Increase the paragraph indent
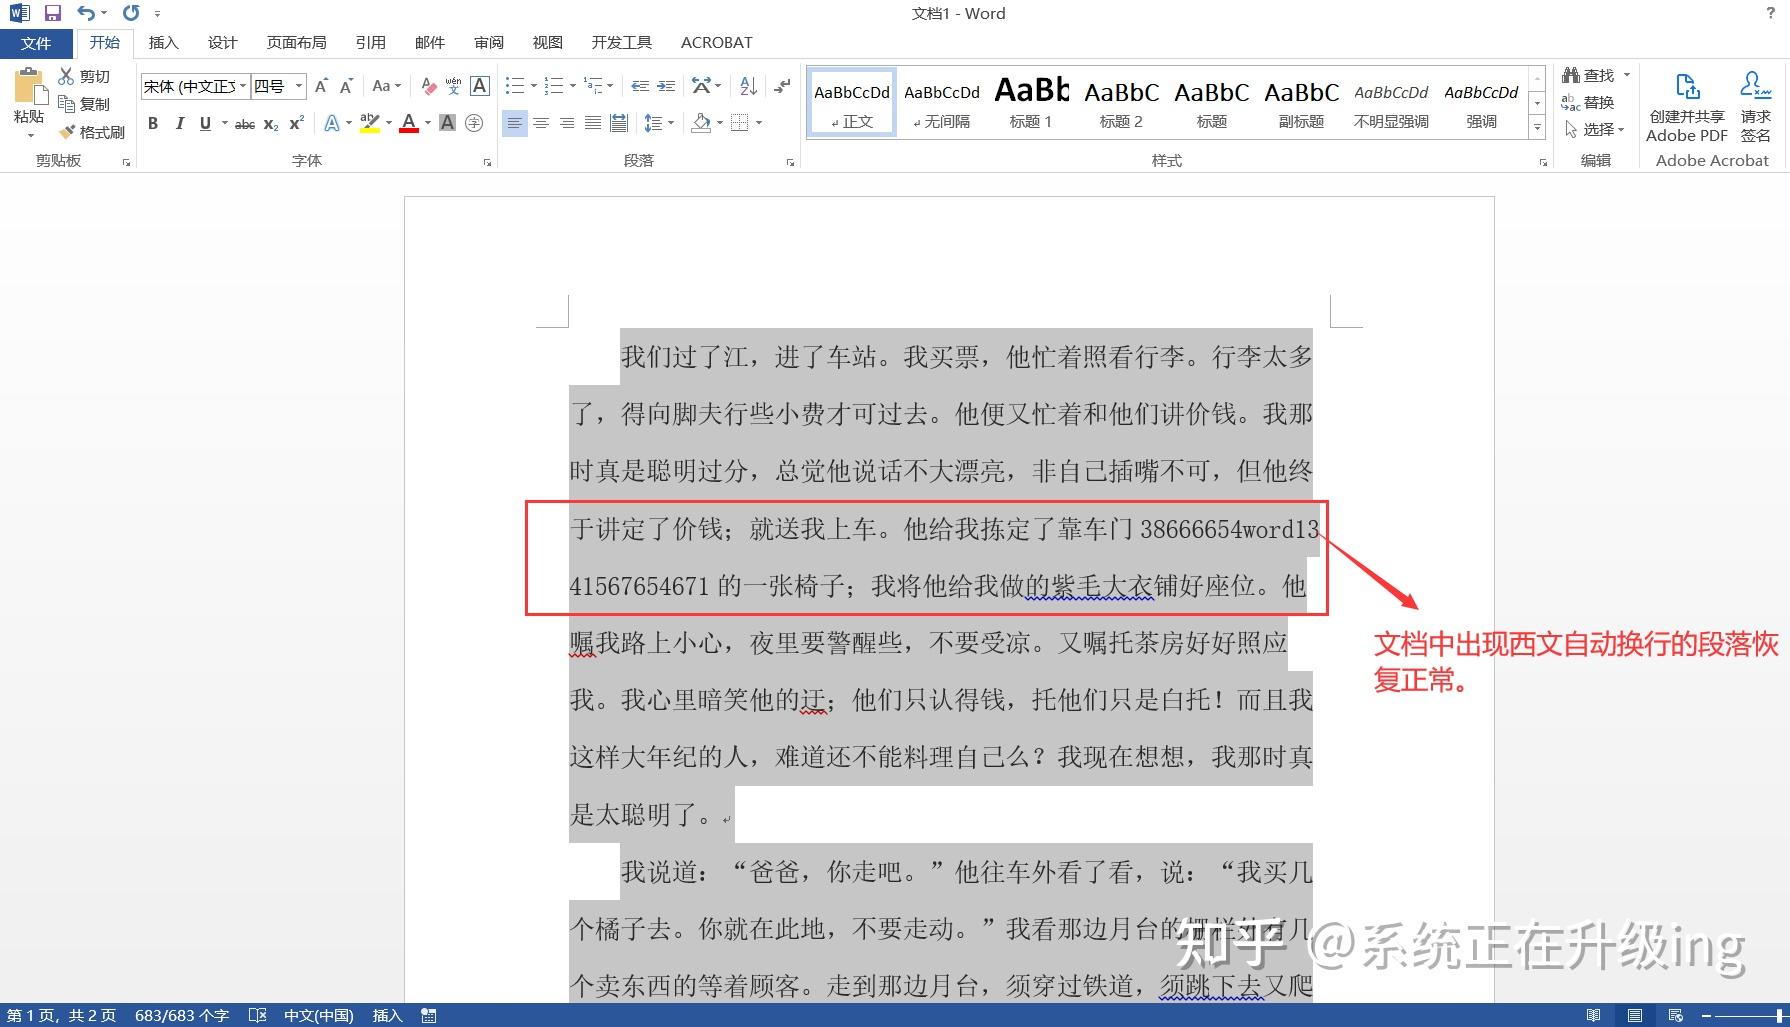The width and height of the screenshot is (1790, 1027). [x=666, y=86]
